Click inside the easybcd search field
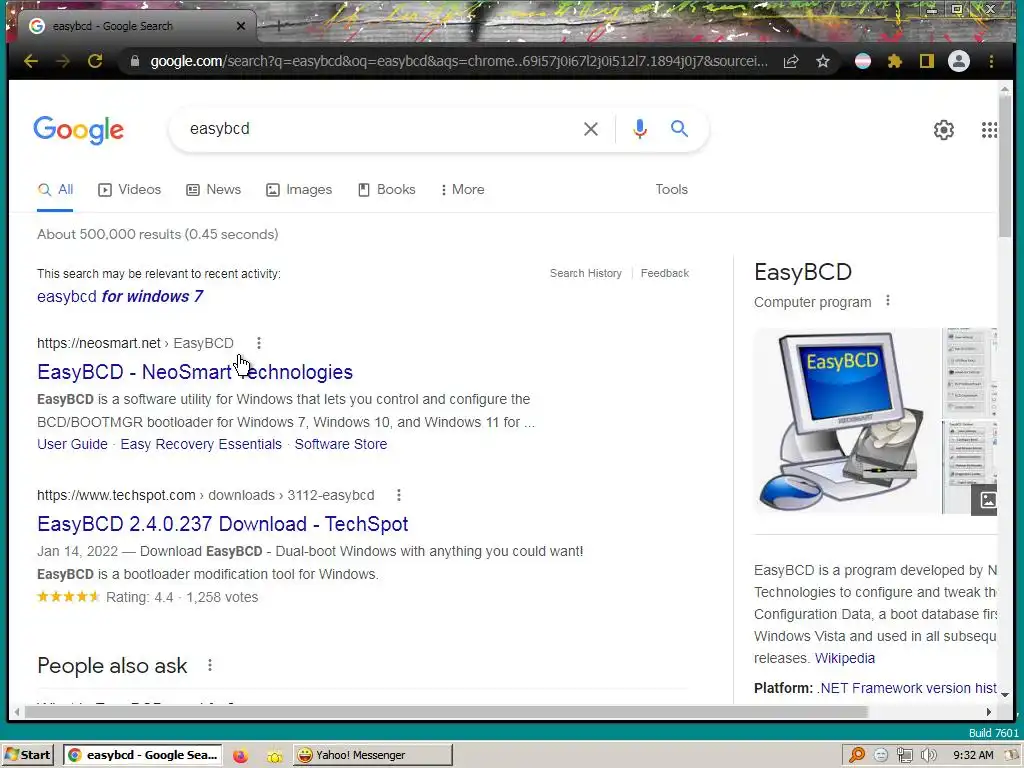Viewport: 1024px width, 768px height. click(x=379, y=129)
